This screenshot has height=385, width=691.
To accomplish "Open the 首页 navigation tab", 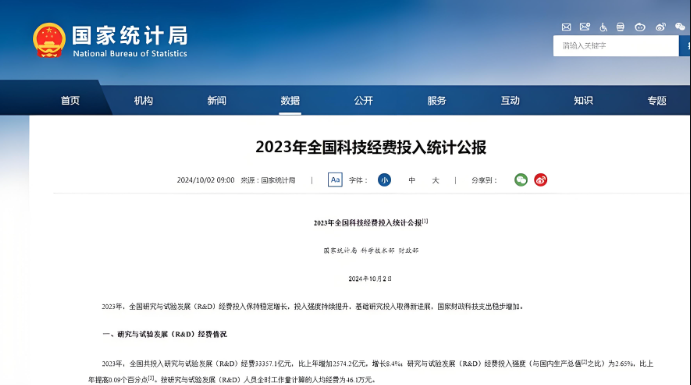I will click(x=70, y=101).
